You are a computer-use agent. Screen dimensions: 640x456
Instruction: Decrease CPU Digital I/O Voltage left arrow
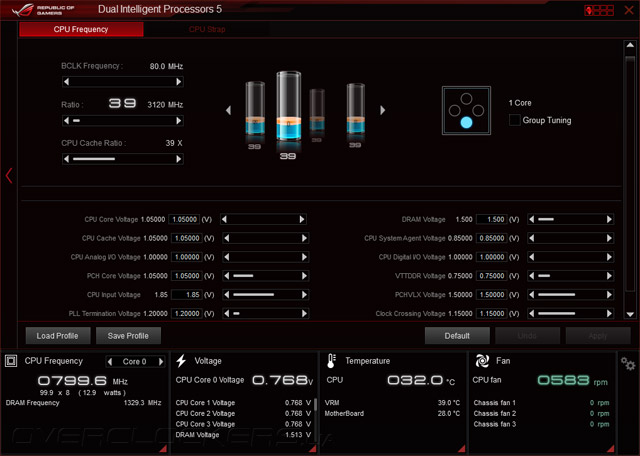pos(531,257)
